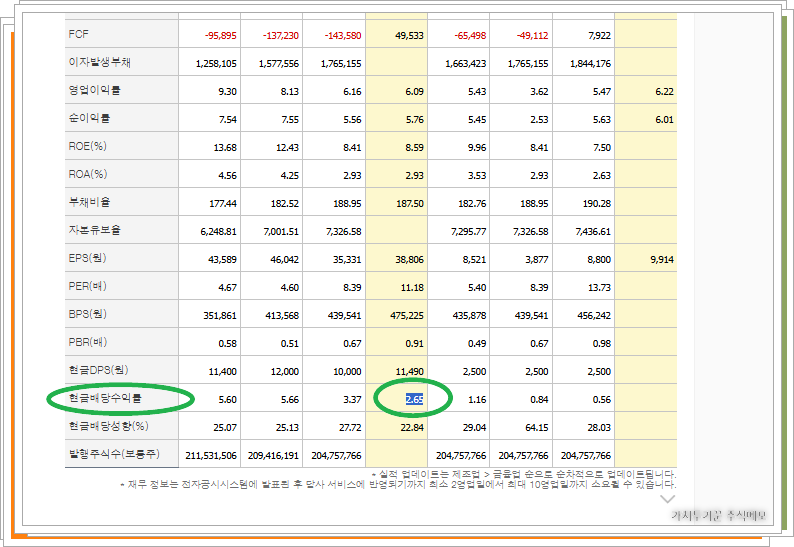Select the PER value 11.18

tap(412, 288)
